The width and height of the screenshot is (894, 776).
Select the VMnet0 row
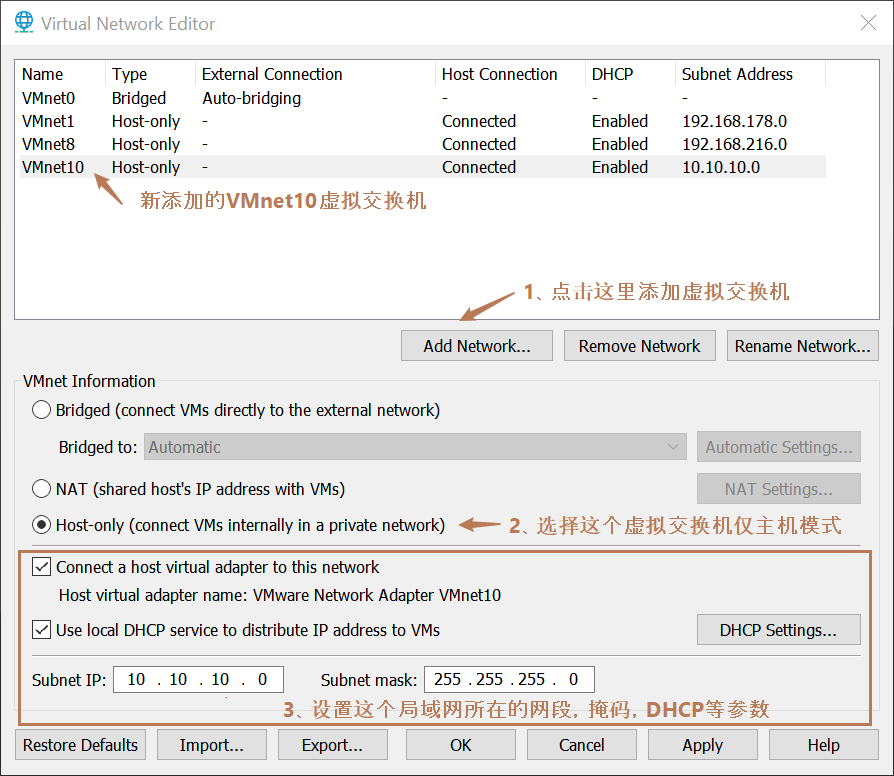click(422, 98)
